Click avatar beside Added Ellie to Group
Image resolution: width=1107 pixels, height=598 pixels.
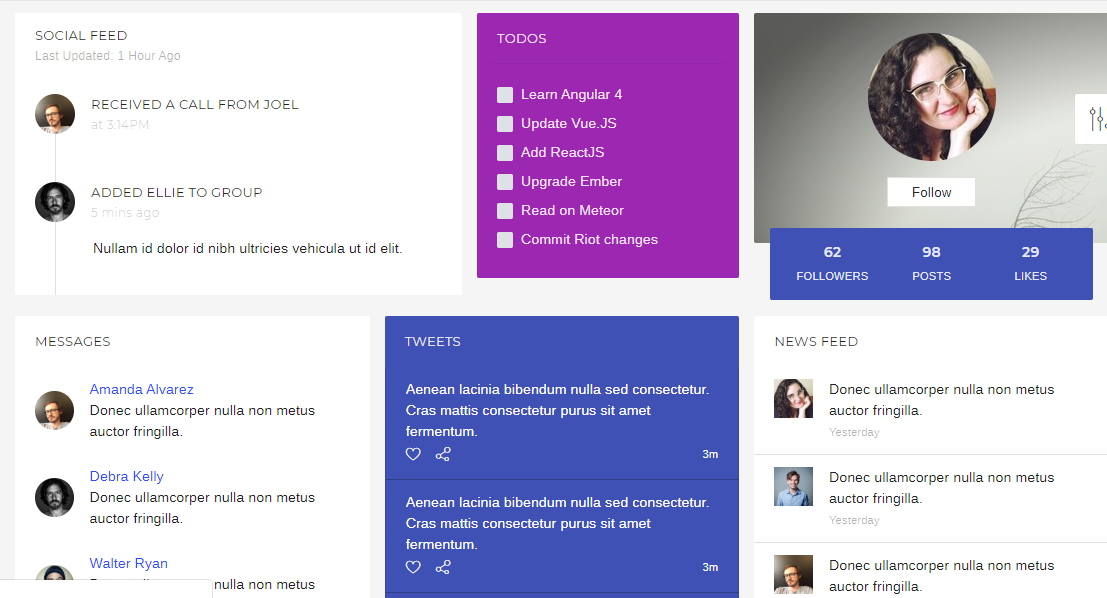coord(55,202)
